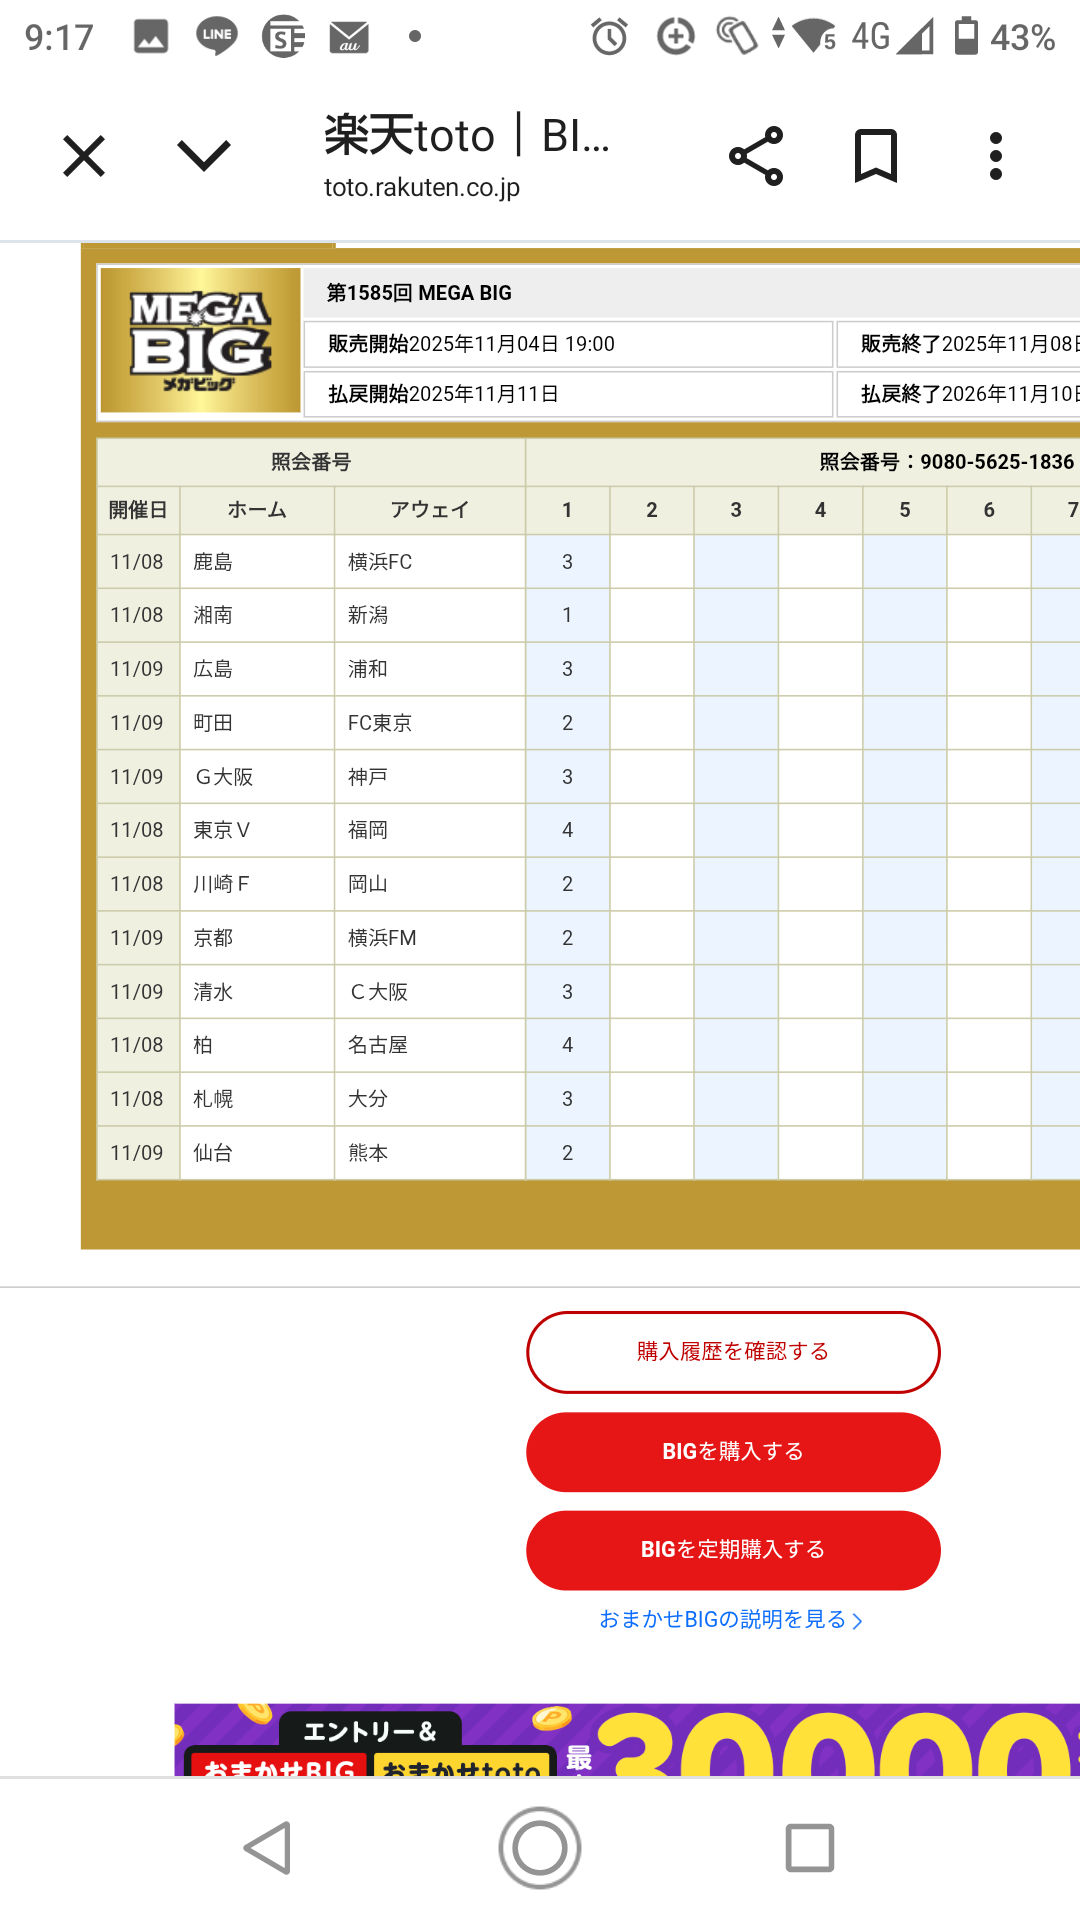Tap the share icon in toolbar
Image resolution: width=1080 pixels, height=1920 pixels.
[756, 156]
